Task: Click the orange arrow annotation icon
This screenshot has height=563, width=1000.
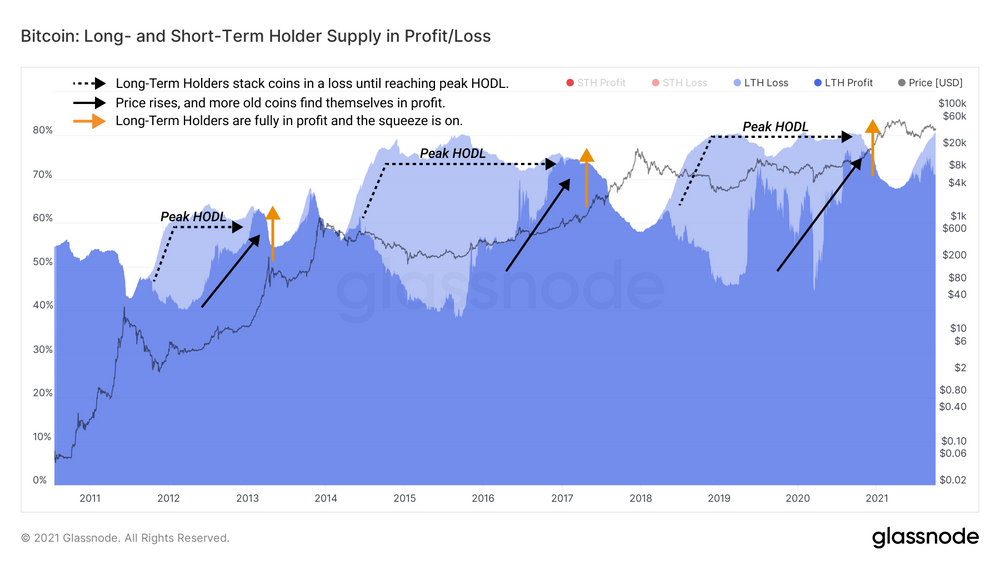Action: [x=90, y=121]
